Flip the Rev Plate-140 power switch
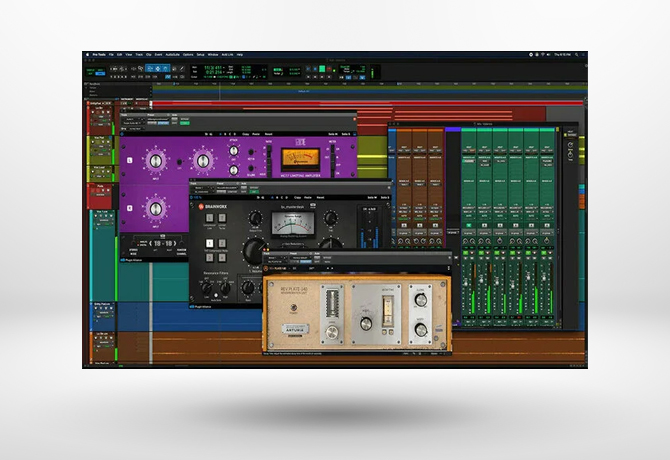Image resolution: width=670 pixels, height=460 pixels. click(x=293, y=308)
